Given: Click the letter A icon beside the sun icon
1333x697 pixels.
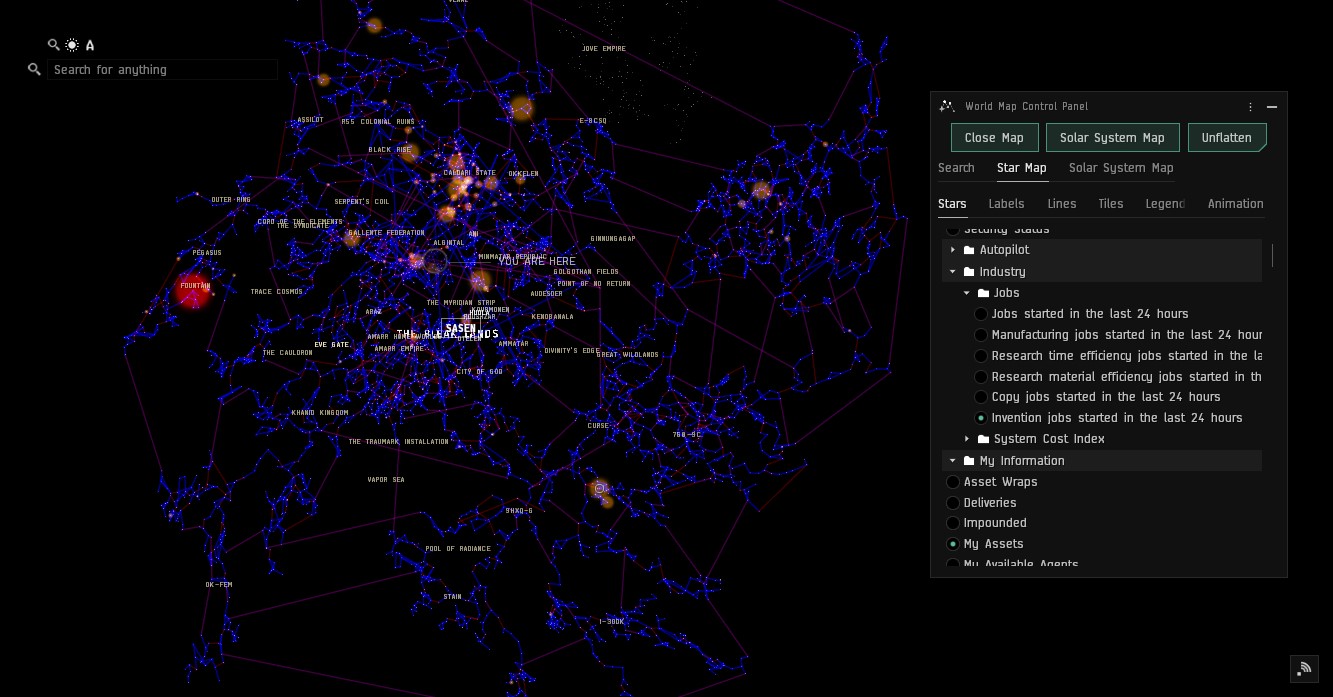Looking at the screenshot, I should tap(90, 45).
